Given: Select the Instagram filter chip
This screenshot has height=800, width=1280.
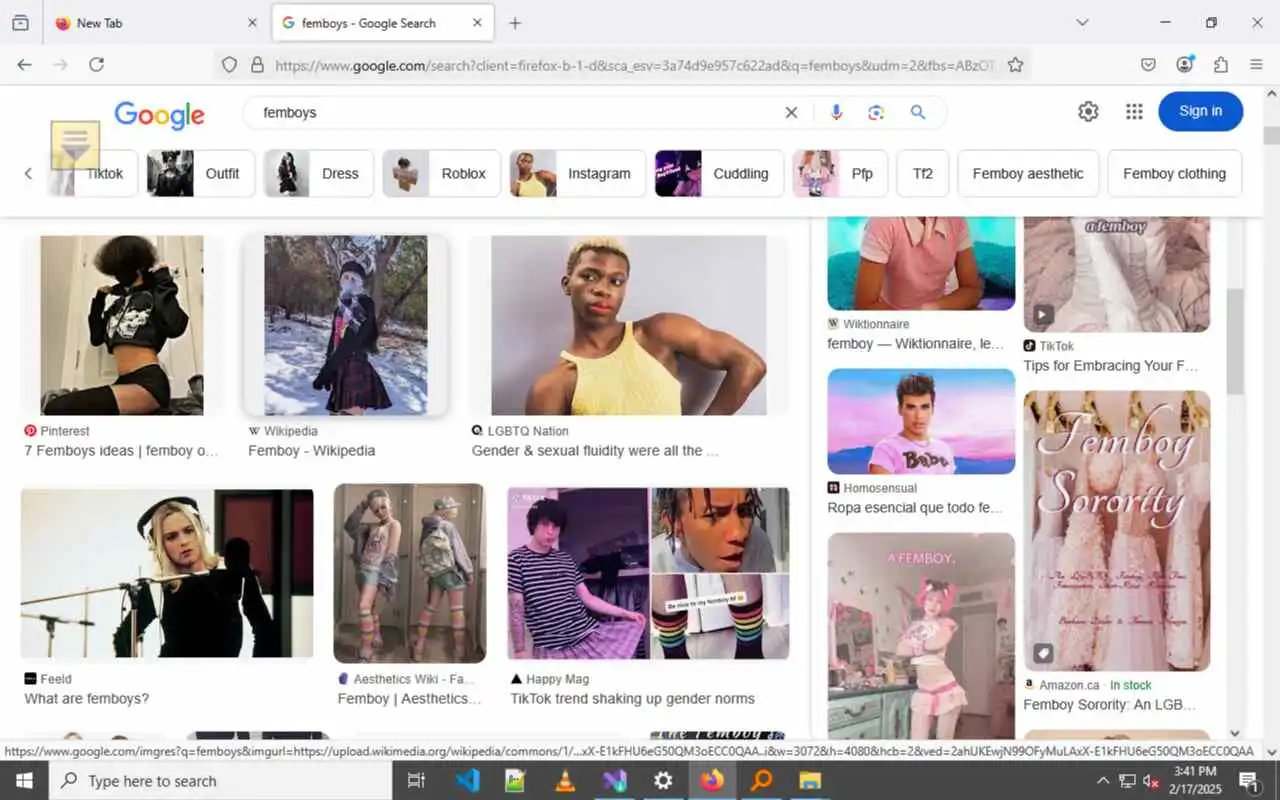Looking at the screenshot, I should [x=577, y=174].
